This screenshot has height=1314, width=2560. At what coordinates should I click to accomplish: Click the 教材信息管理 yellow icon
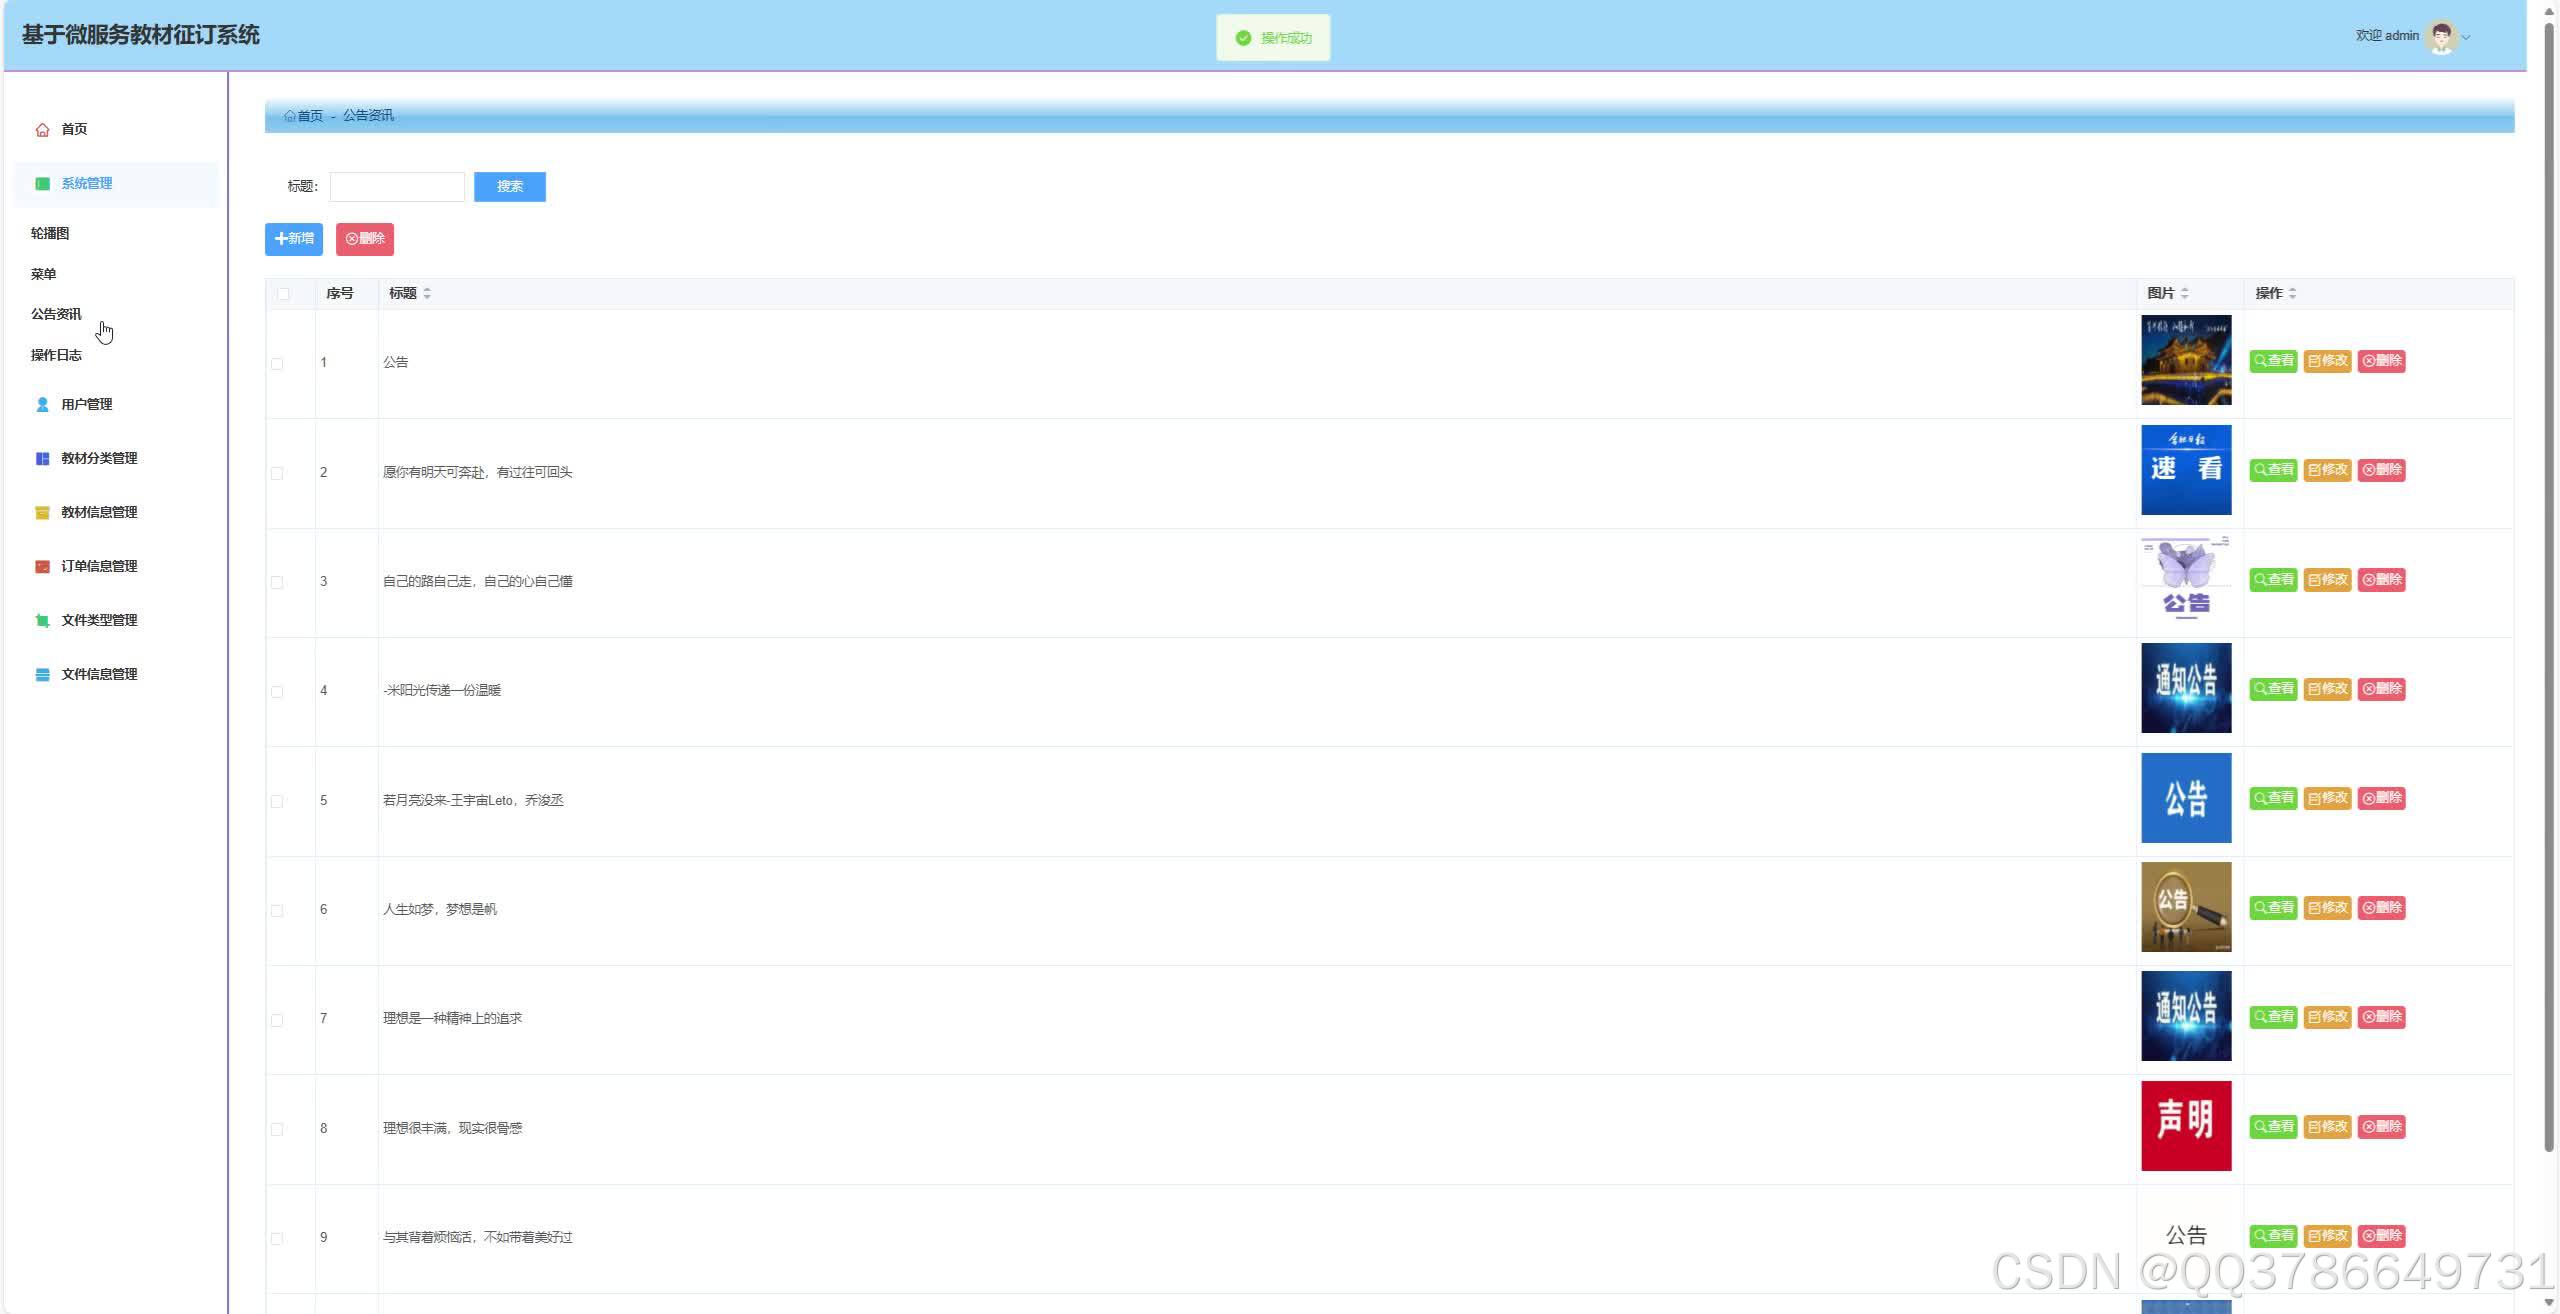(x=42, y=513)
